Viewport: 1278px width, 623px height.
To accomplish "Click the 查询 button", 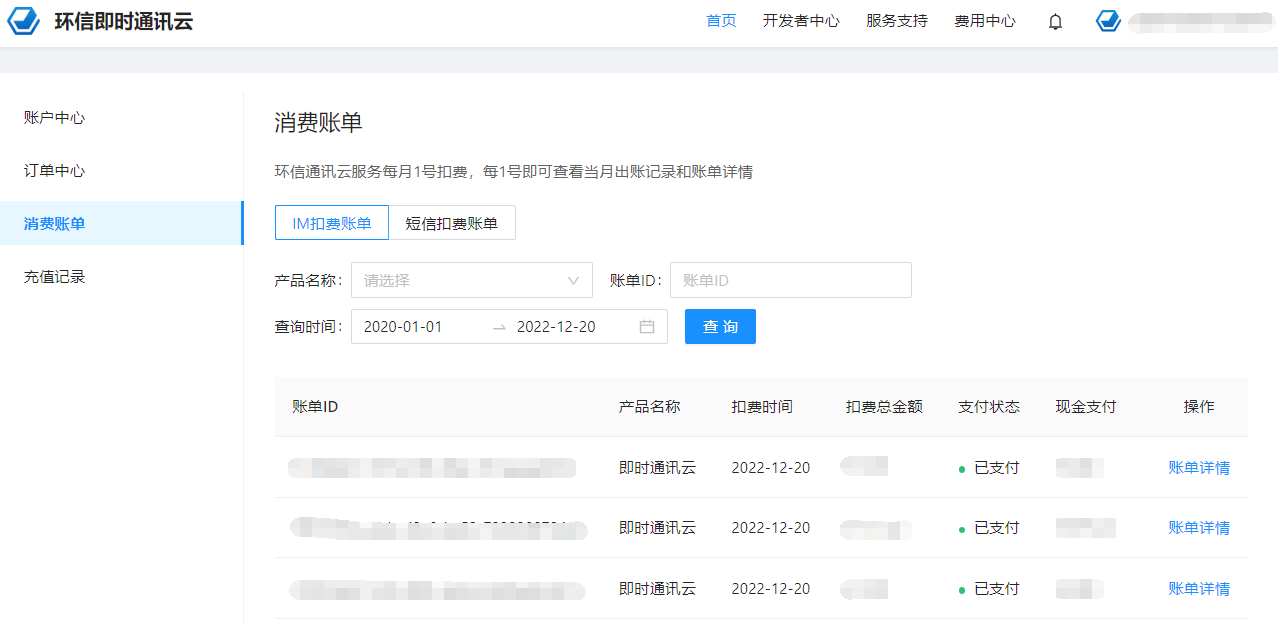I will pos(720,327).
